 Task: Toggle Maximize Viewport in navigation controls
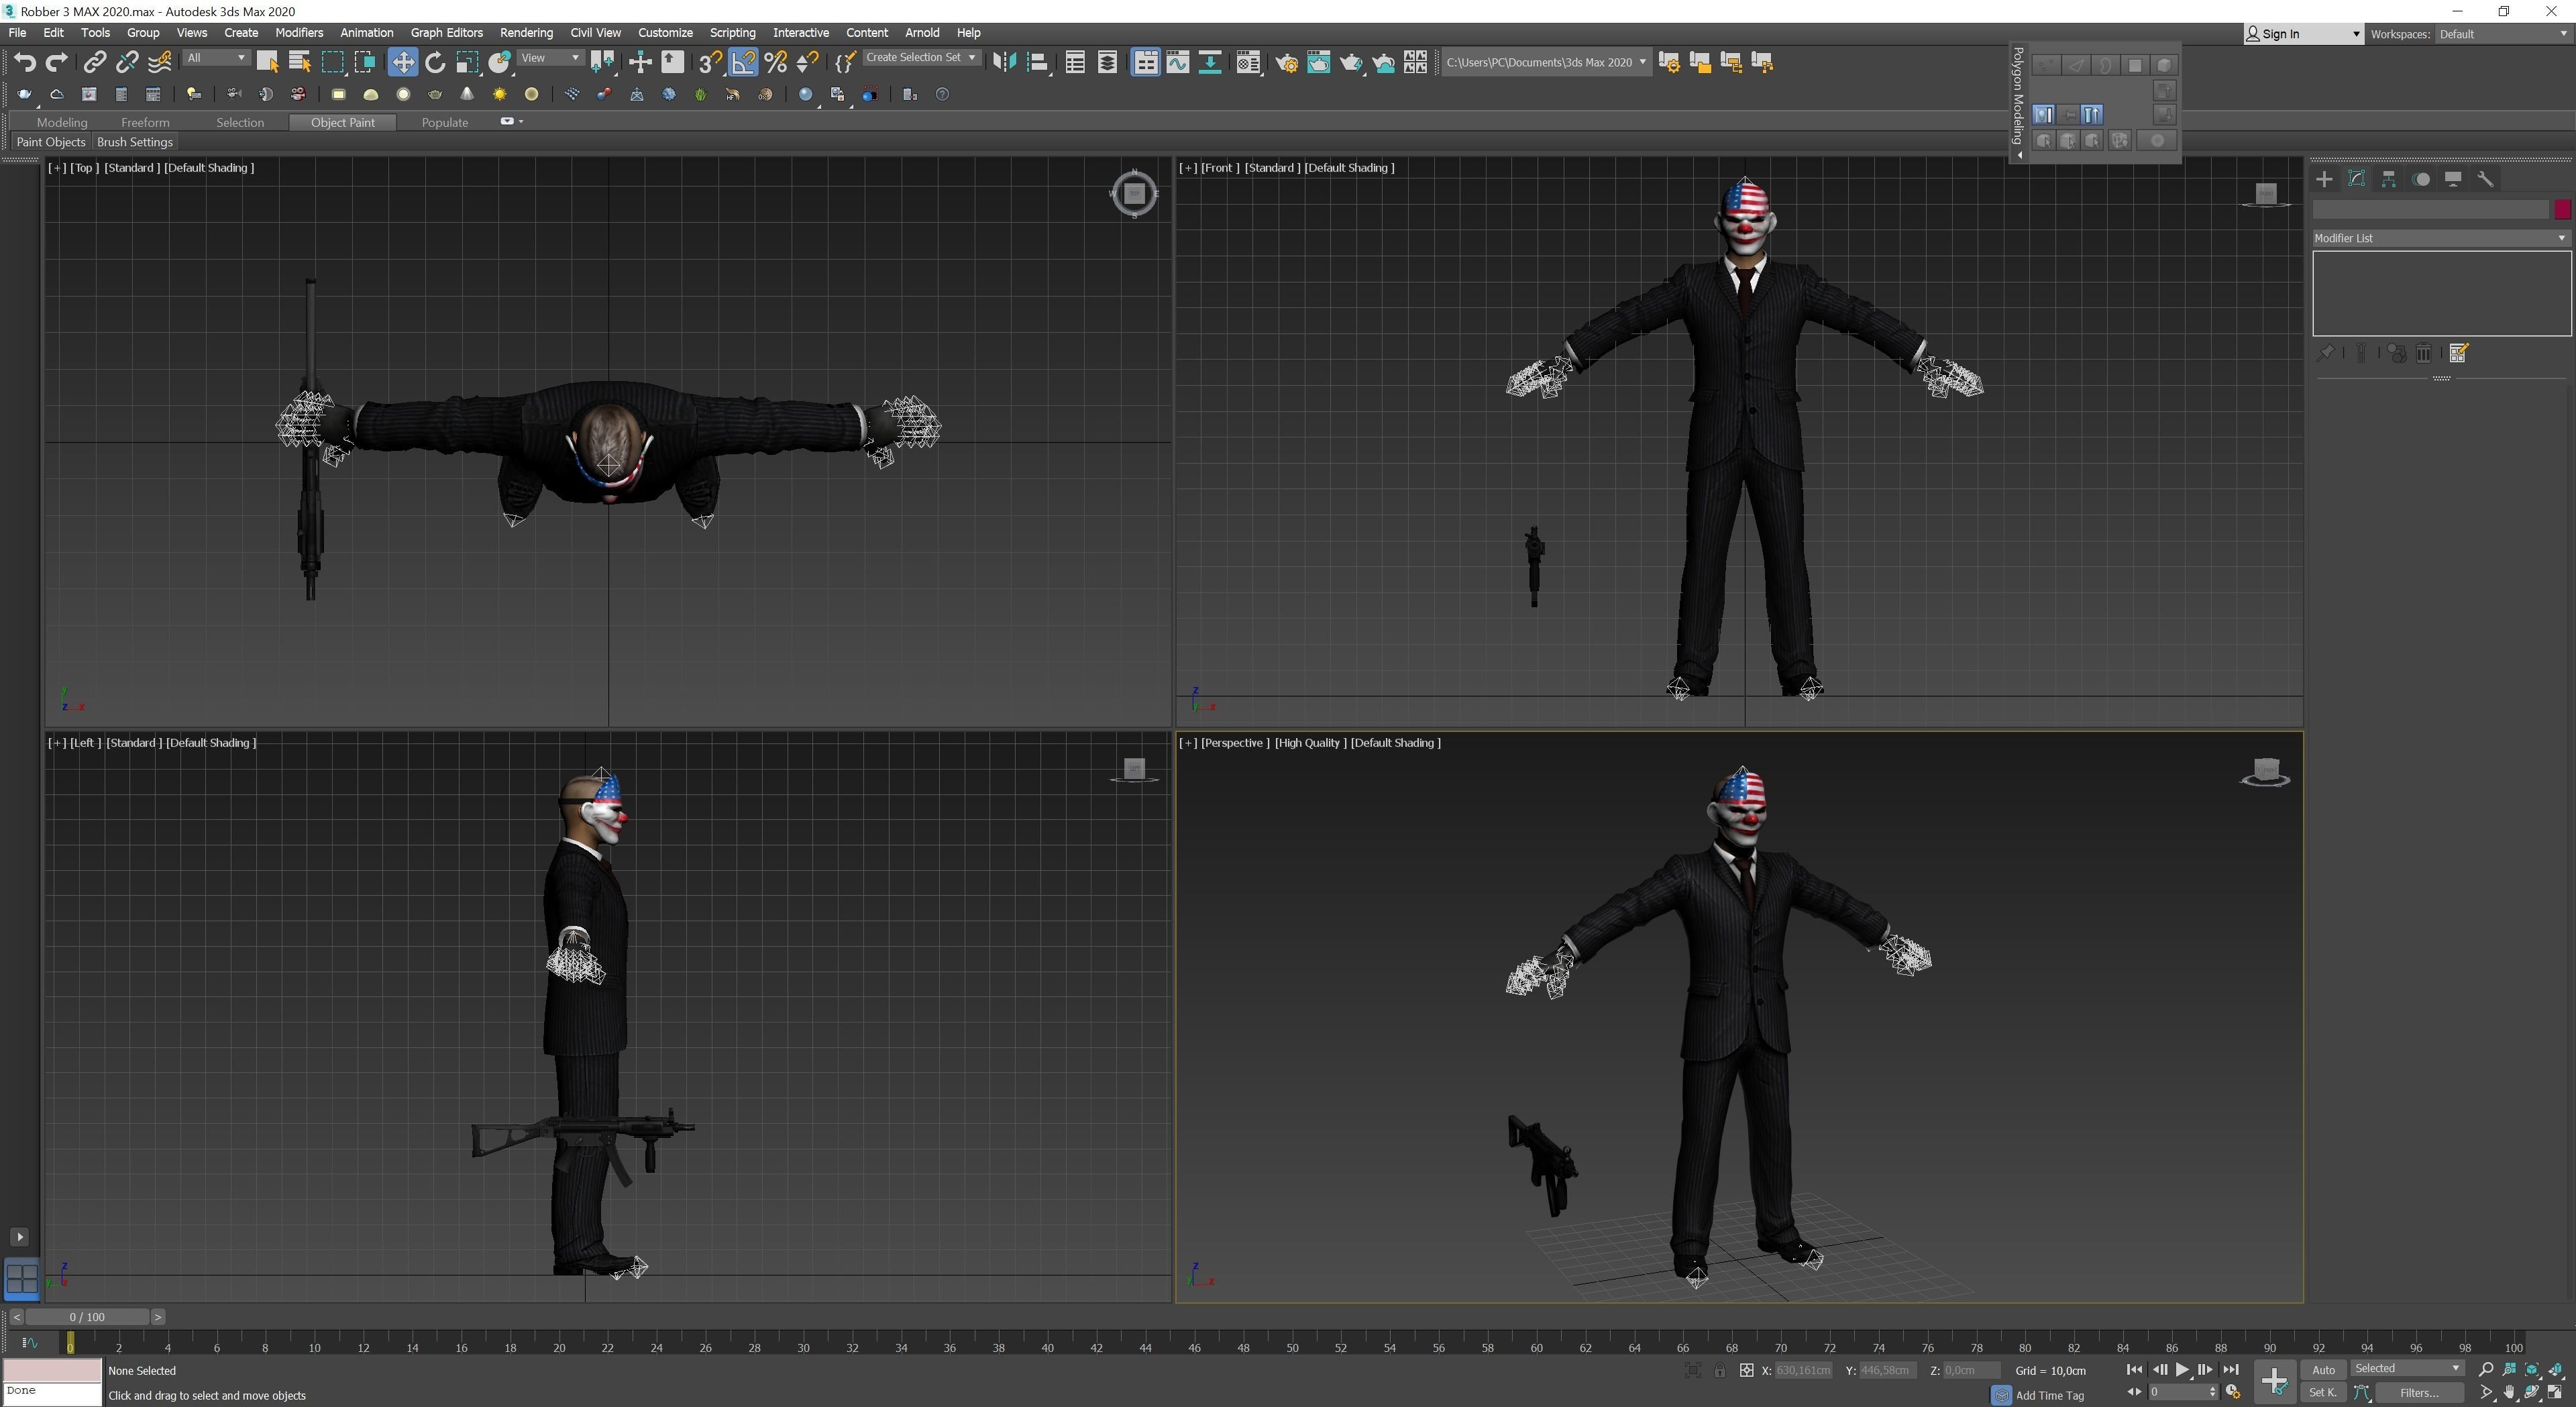(2555, 1392)
